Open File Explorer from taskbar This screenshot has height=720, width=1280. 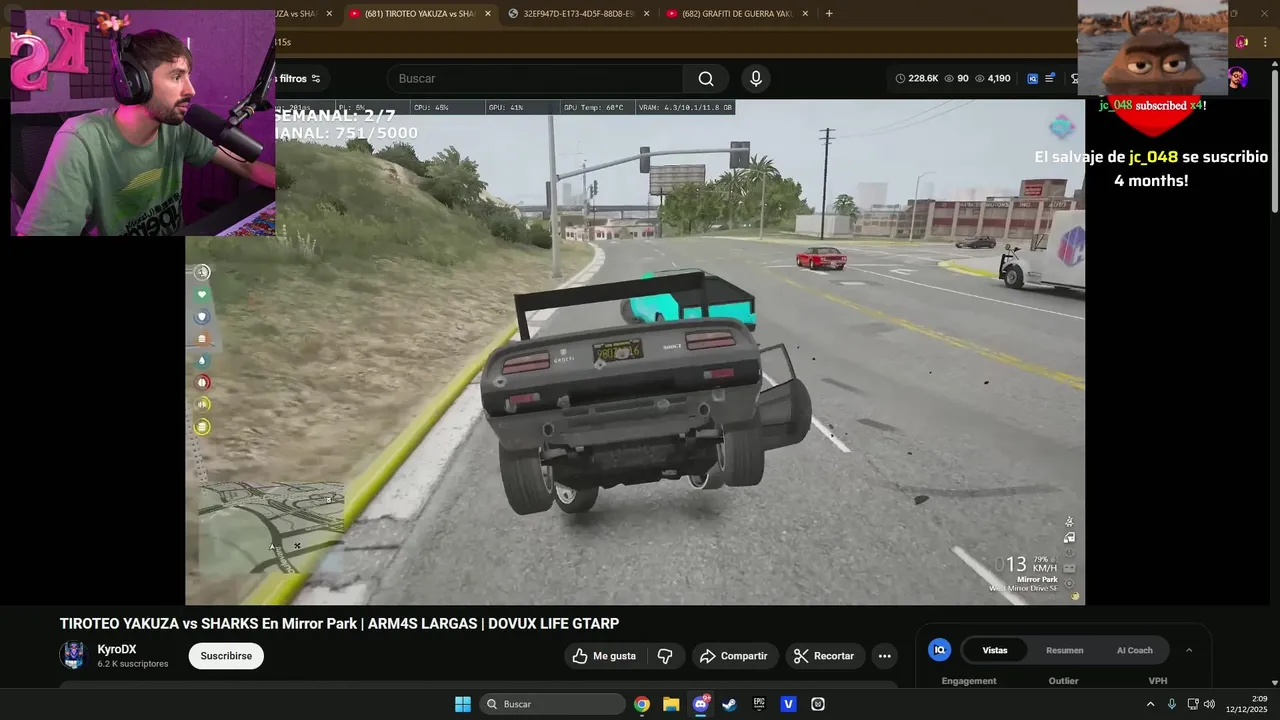click(671, 704)
